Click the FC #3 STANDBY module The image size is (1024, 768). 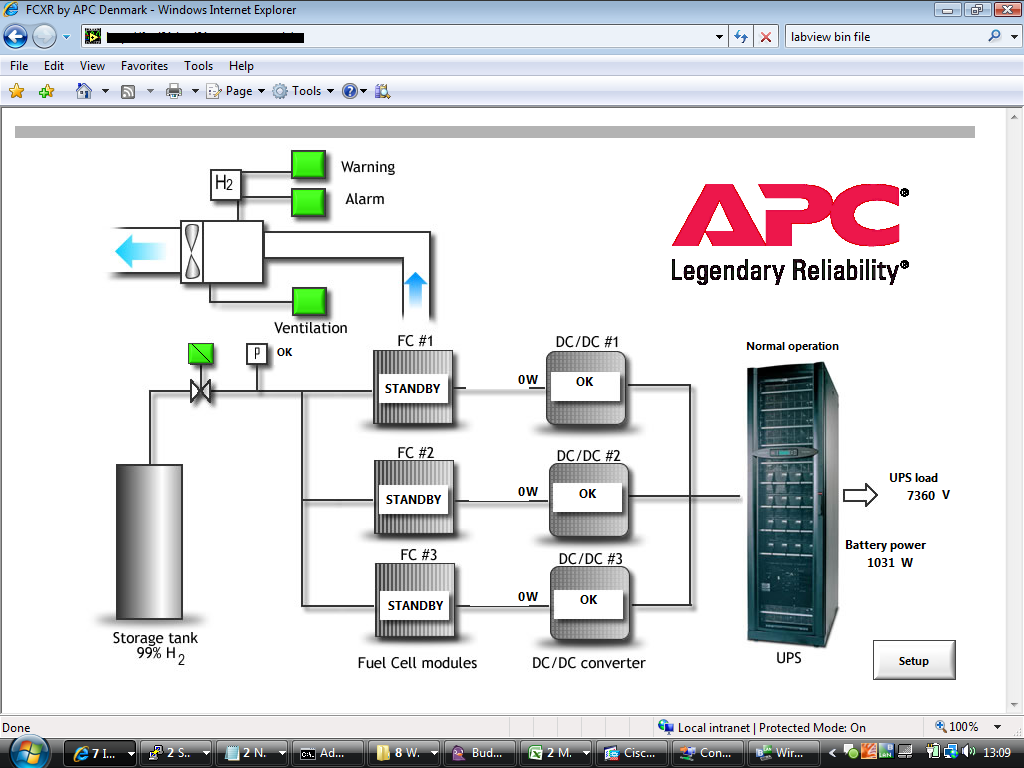pyautogui.click(x=415, y=600)
